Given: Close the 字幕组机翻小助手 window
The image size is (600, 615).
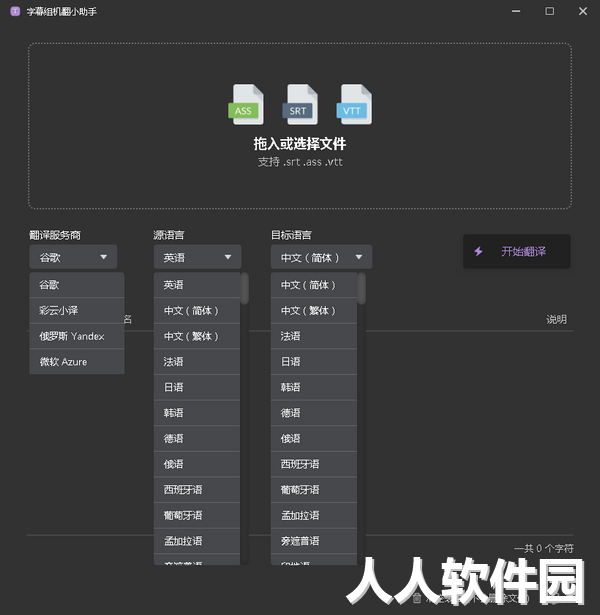Looking at the screenshot, I should point(583,11).
